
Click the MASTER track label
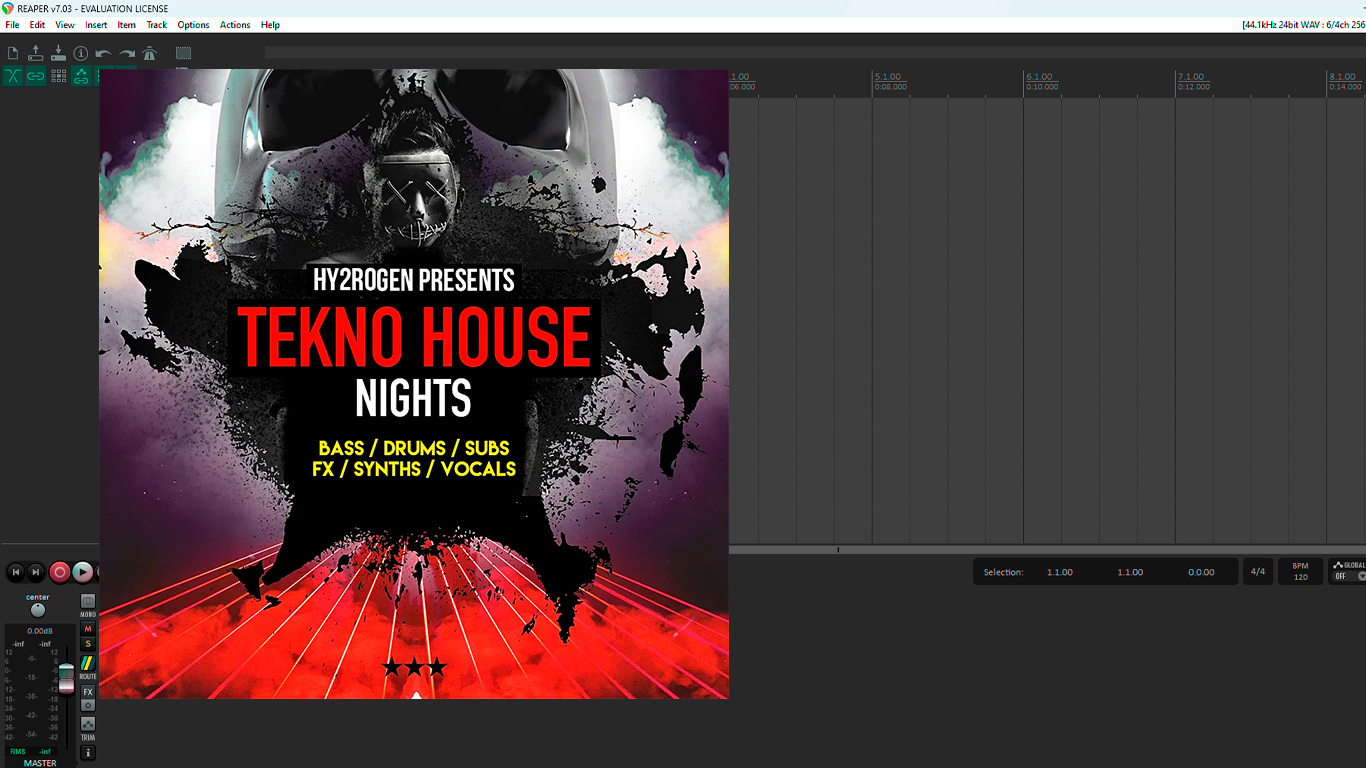point(40,763)
